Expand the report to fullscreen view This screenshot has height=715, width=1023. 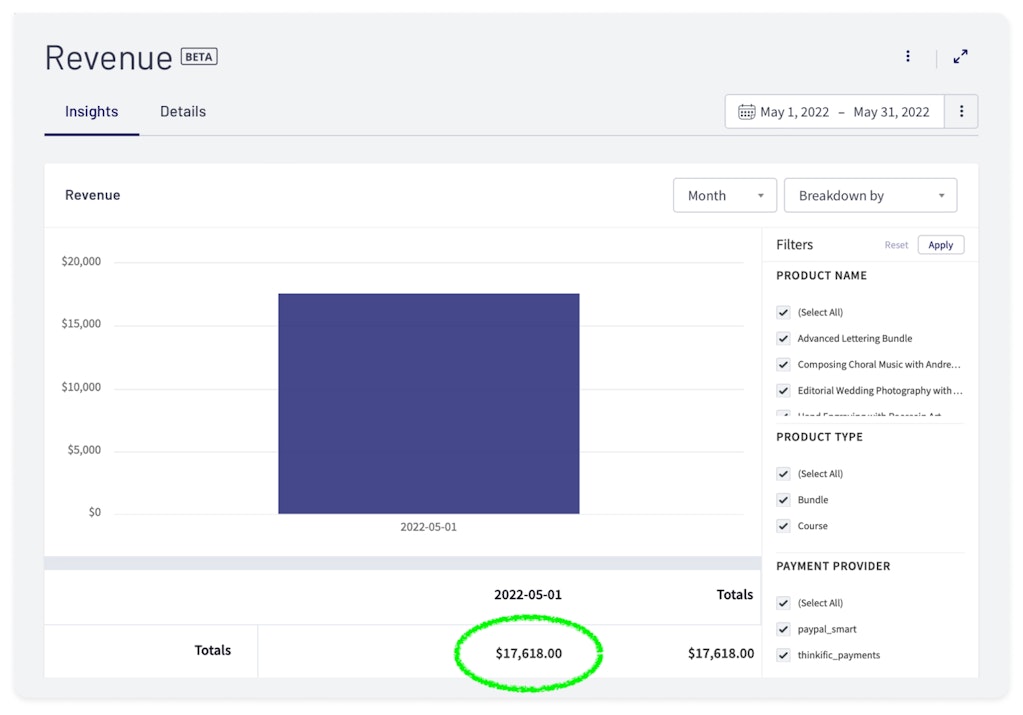pyautogui.click(x=960, y=57)
